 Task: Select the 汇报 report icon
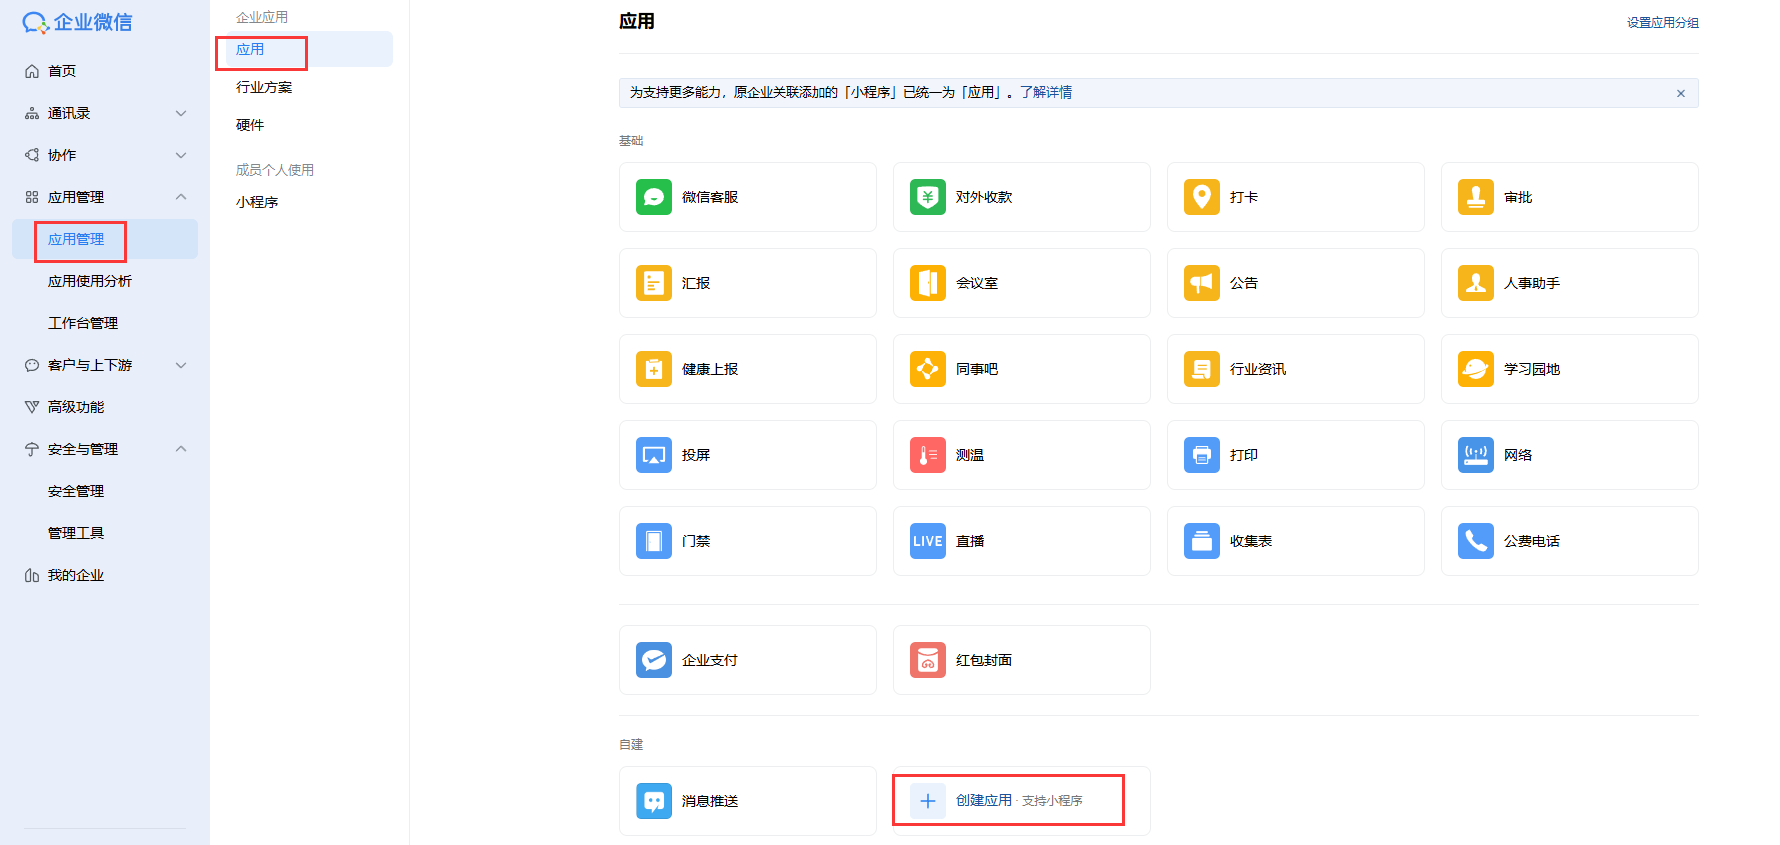pos(654,283)
